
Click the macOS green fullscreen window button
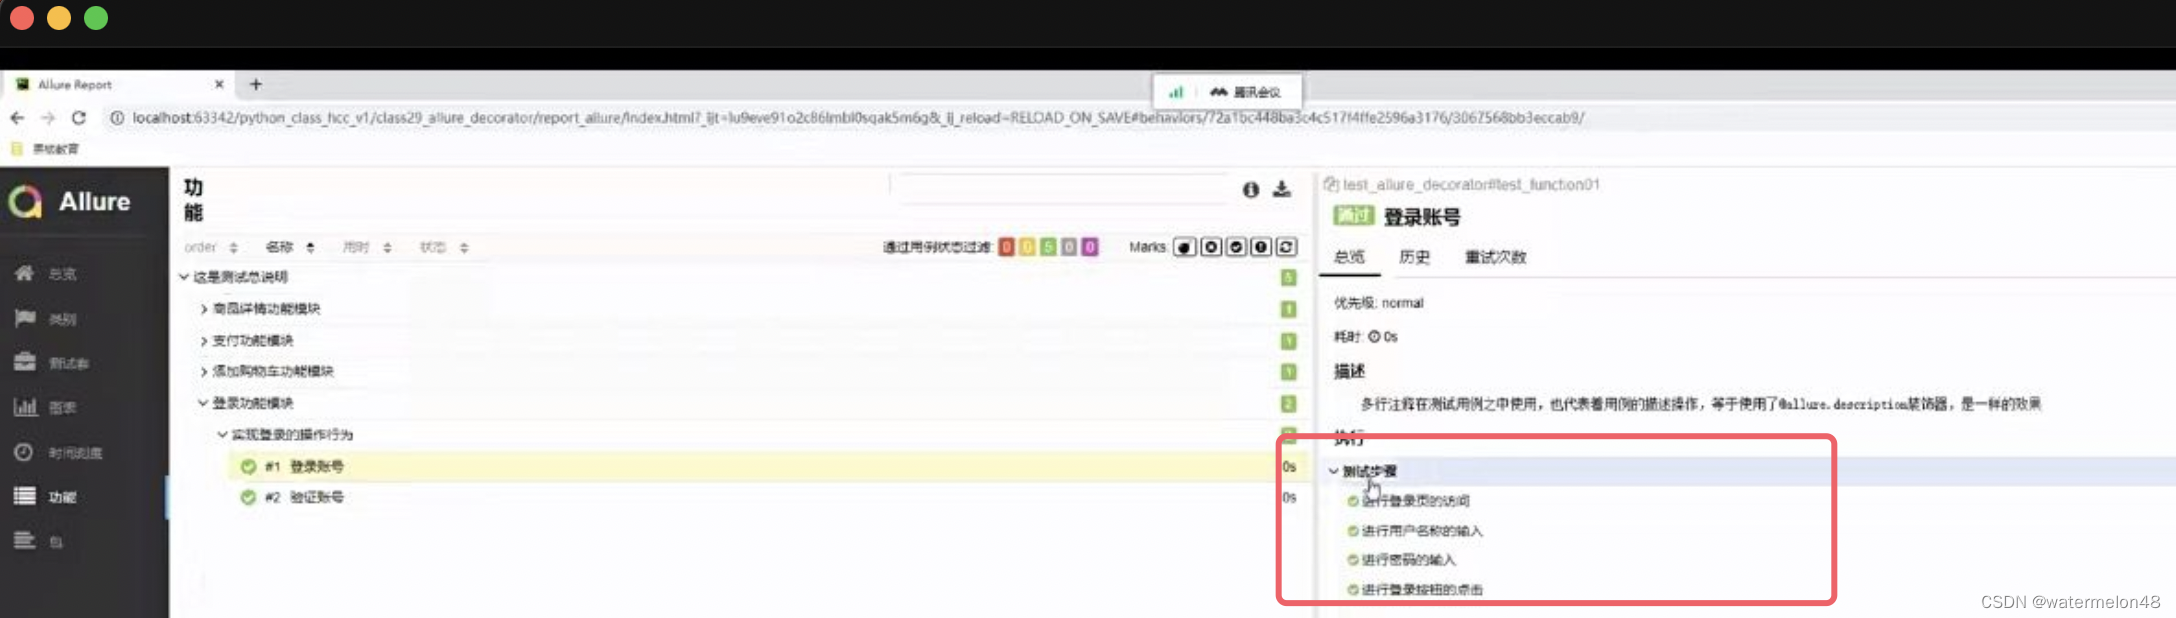[x=96, y=18]
